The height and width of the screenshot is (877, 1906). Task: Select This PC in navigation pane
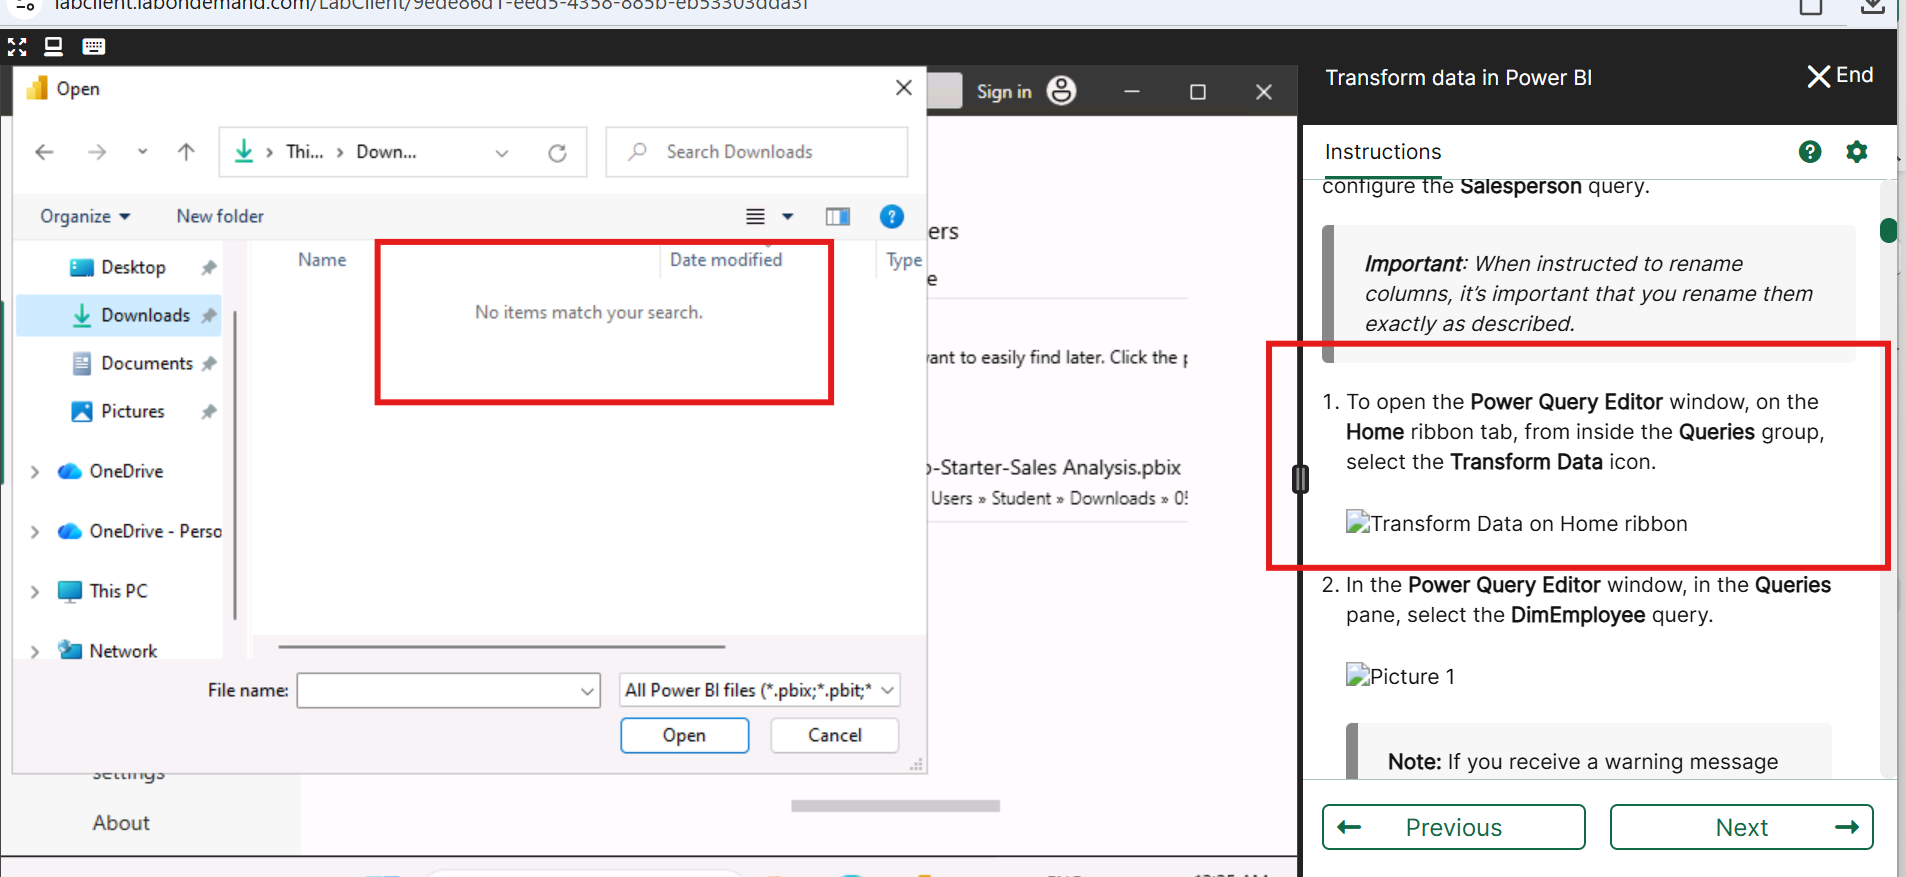click(118, 591)
